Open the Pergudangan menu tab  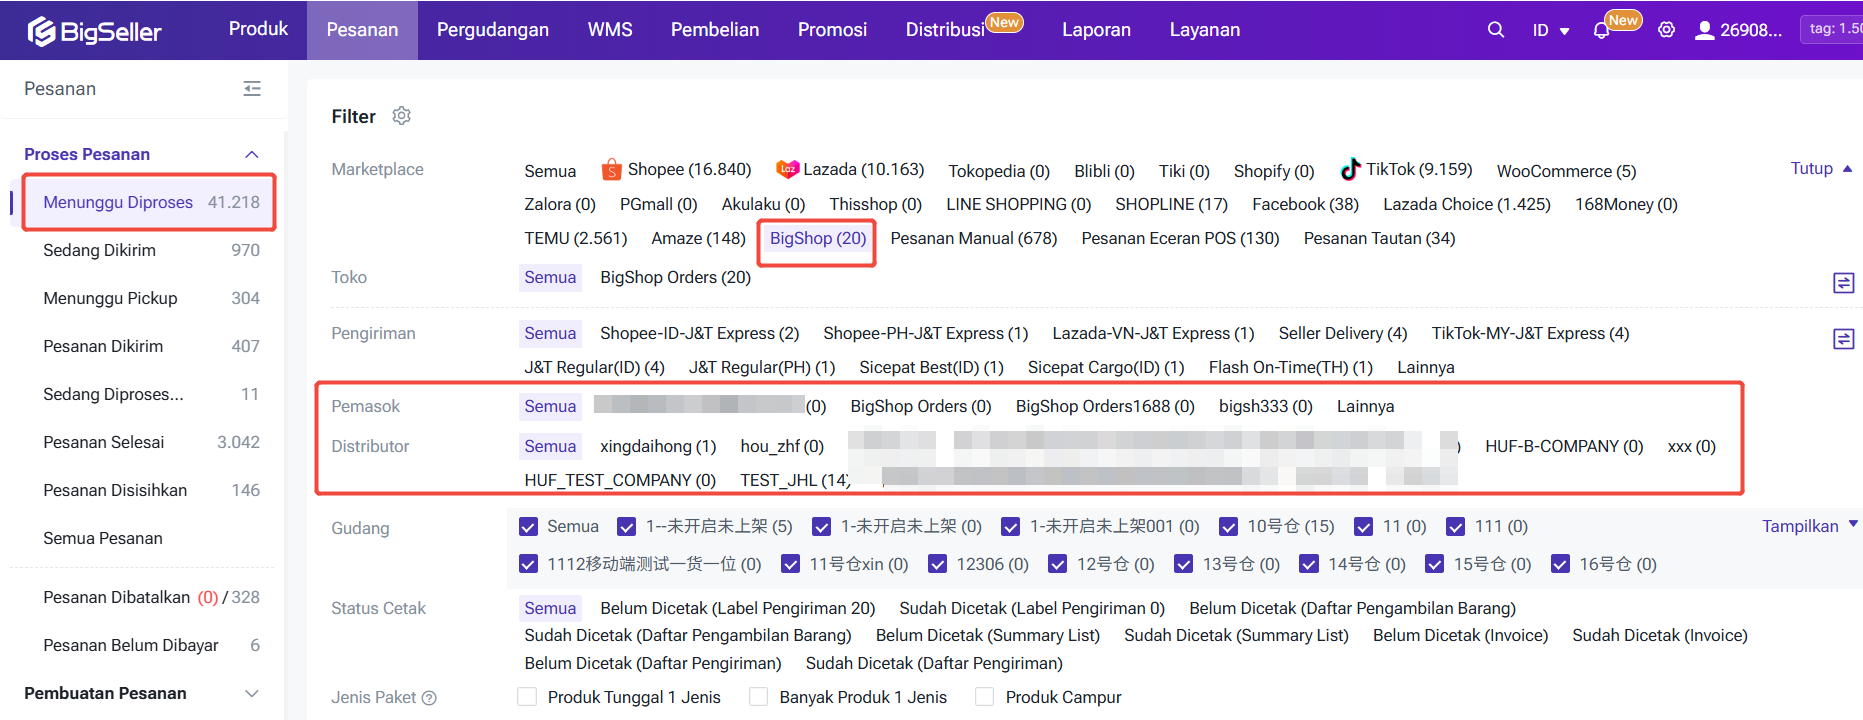(492, 30)
